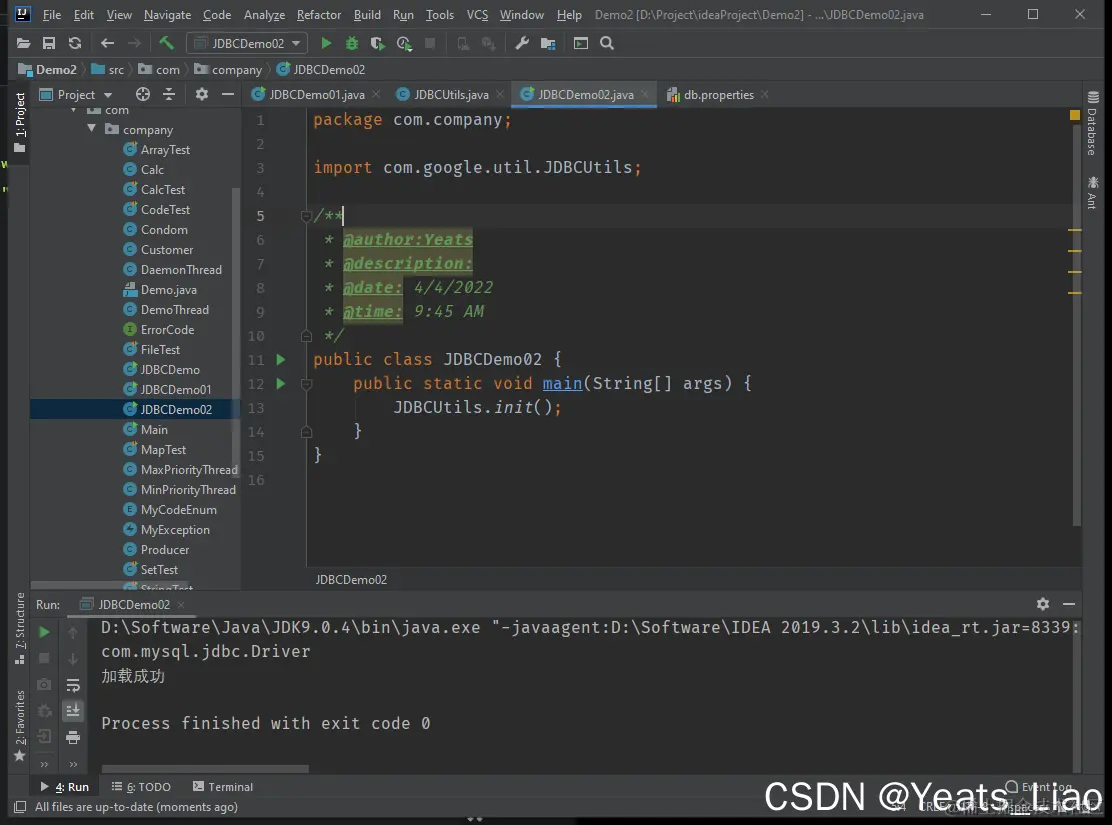1112x825 pixels.
Task: Click run gutter arrow beside main method
Action: (x=281, y=384)
